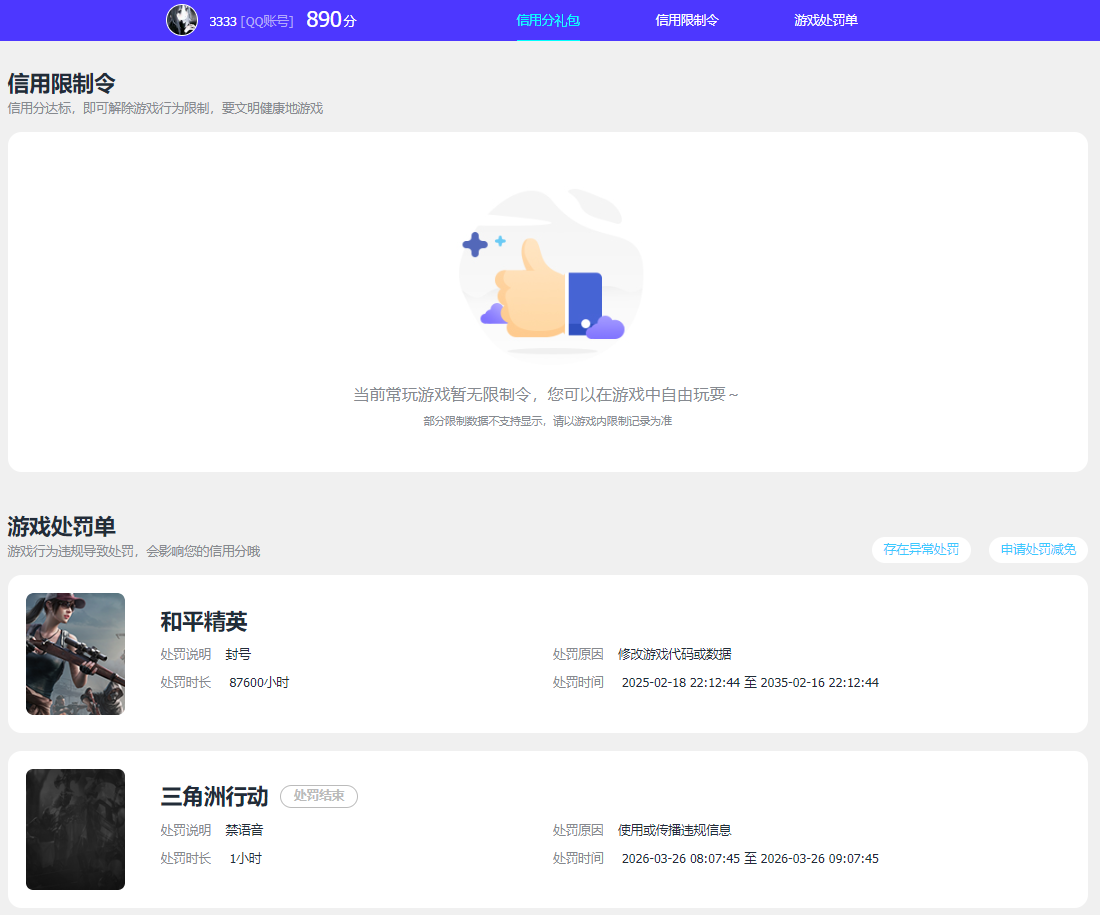The height and width of the screenshot is (915, 1100).
Task: Click the 1小时 penalty duration
Action: 246,859
